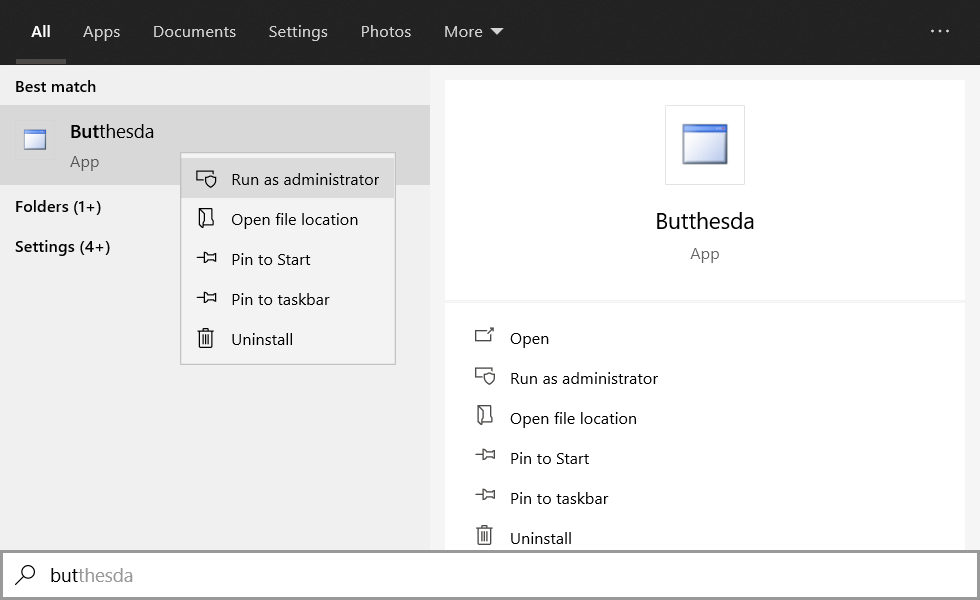Click the search box containing butthesda
The height and width of the screenshot is (600, 980).
490,574
